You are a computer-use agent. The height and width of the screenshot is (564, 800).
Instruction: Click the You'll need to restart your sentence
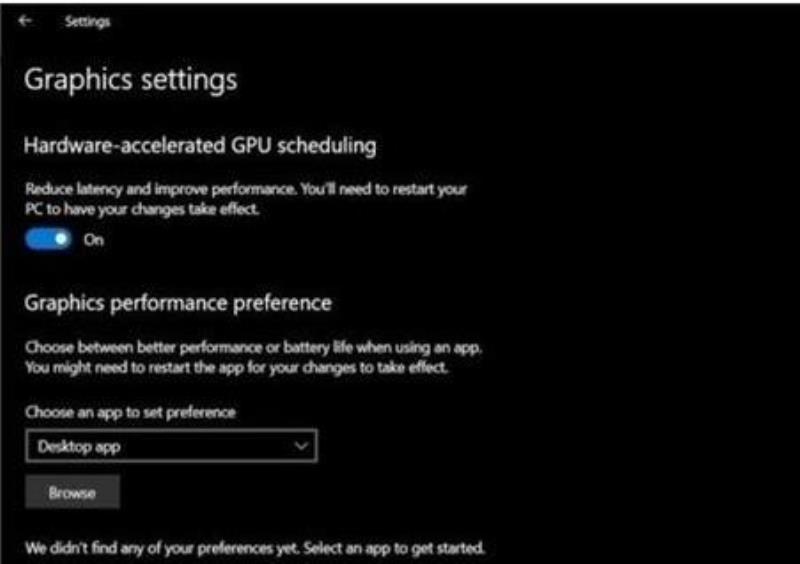(x=383, y=189)
